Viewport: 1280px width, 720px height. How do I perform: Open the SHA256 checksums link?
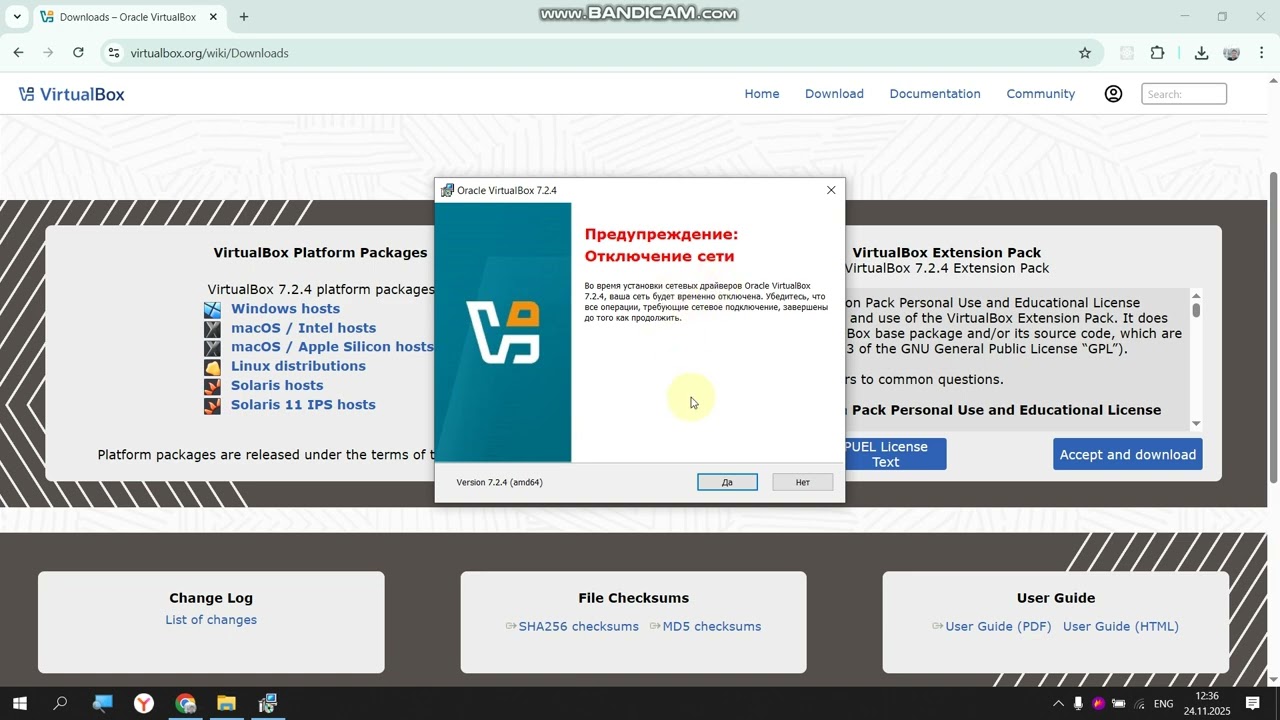pos(578,627)
